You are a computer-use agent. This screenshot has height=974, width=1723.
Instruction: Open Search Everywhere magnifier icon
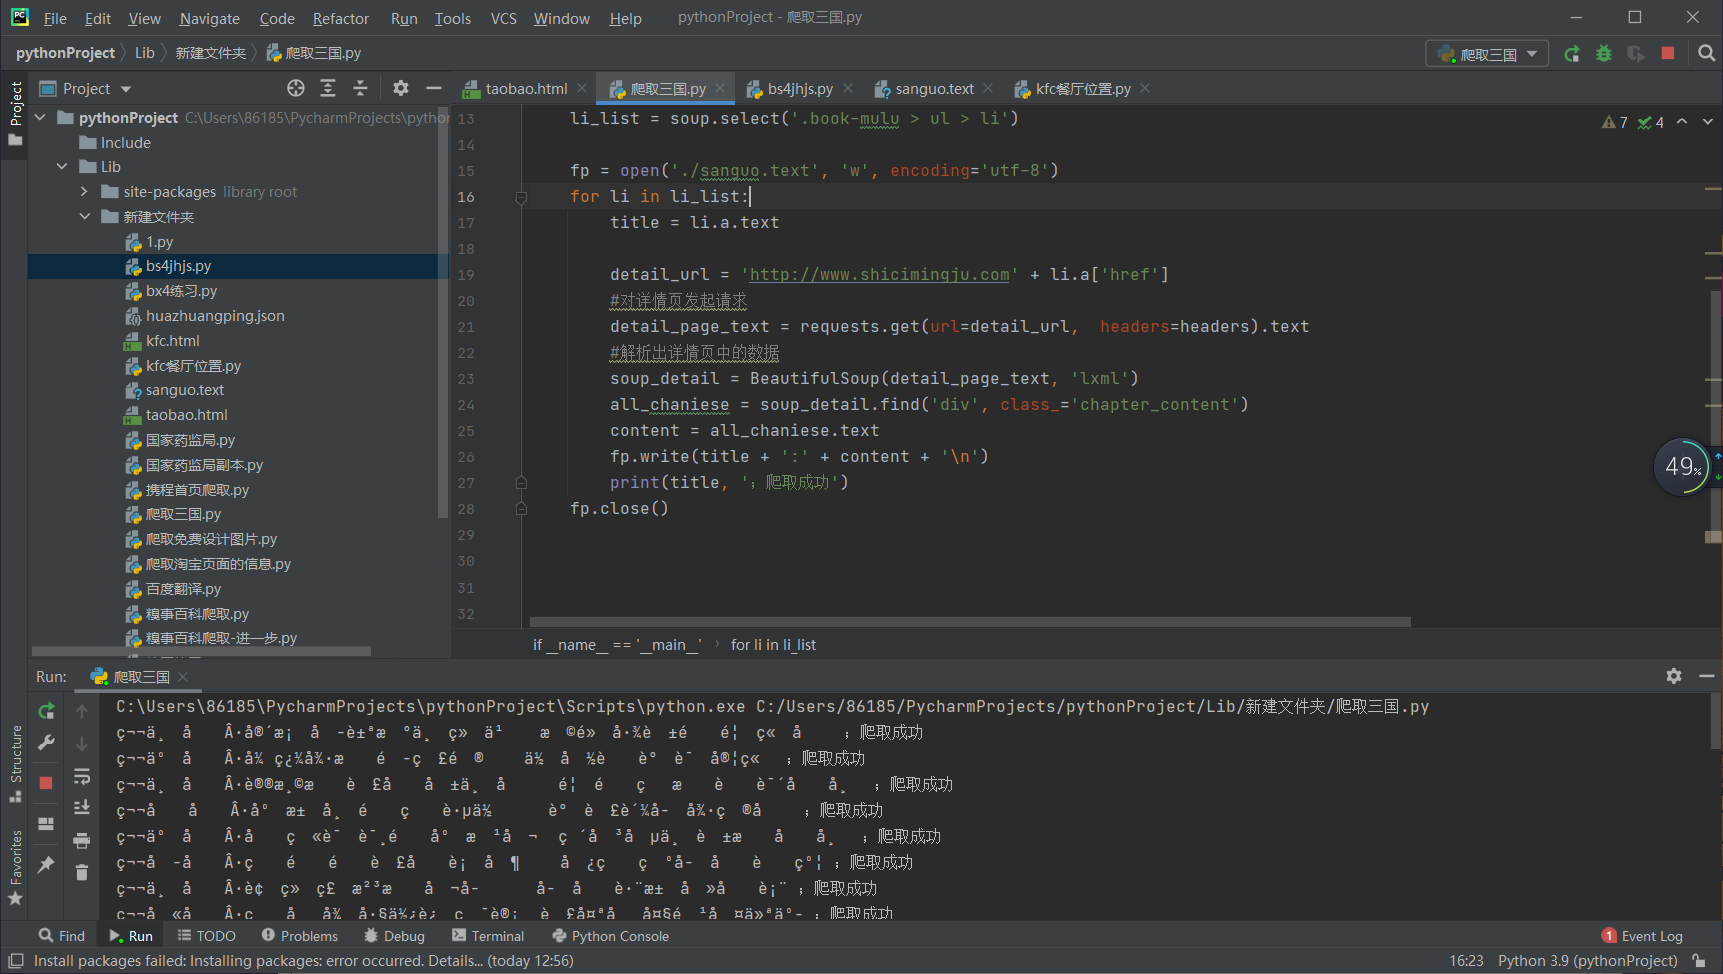click(x=1706, y=53)
